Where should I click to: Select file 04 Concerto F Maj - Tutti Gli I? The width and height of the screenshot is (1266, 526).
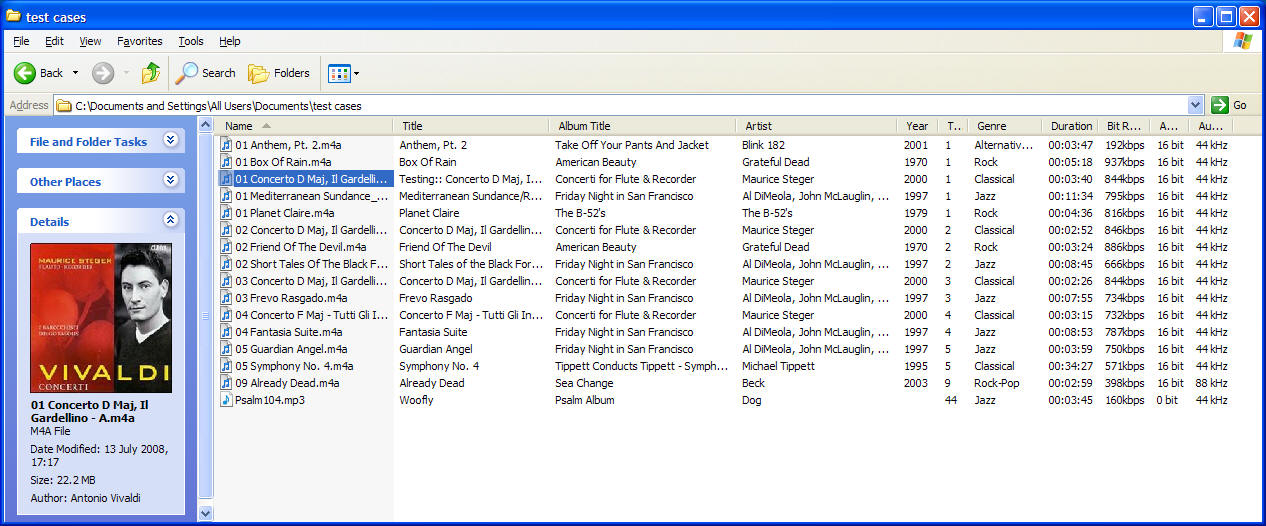304,315
